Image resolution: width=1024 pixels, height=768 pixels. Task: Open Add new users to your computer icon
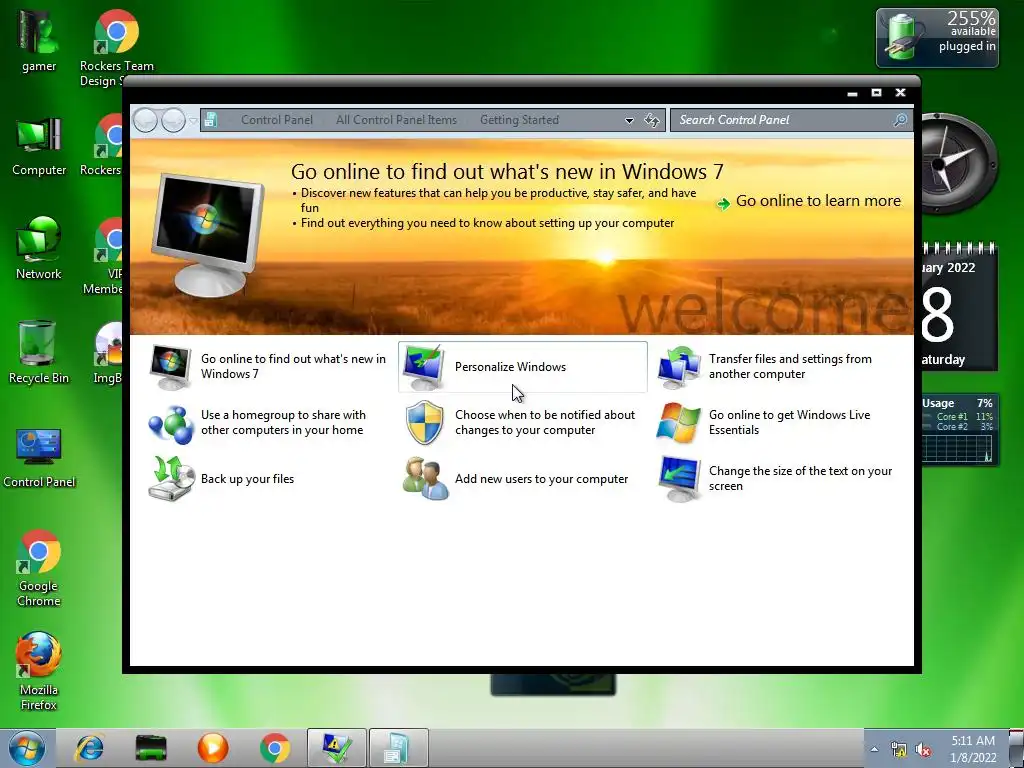coord(425,479)
